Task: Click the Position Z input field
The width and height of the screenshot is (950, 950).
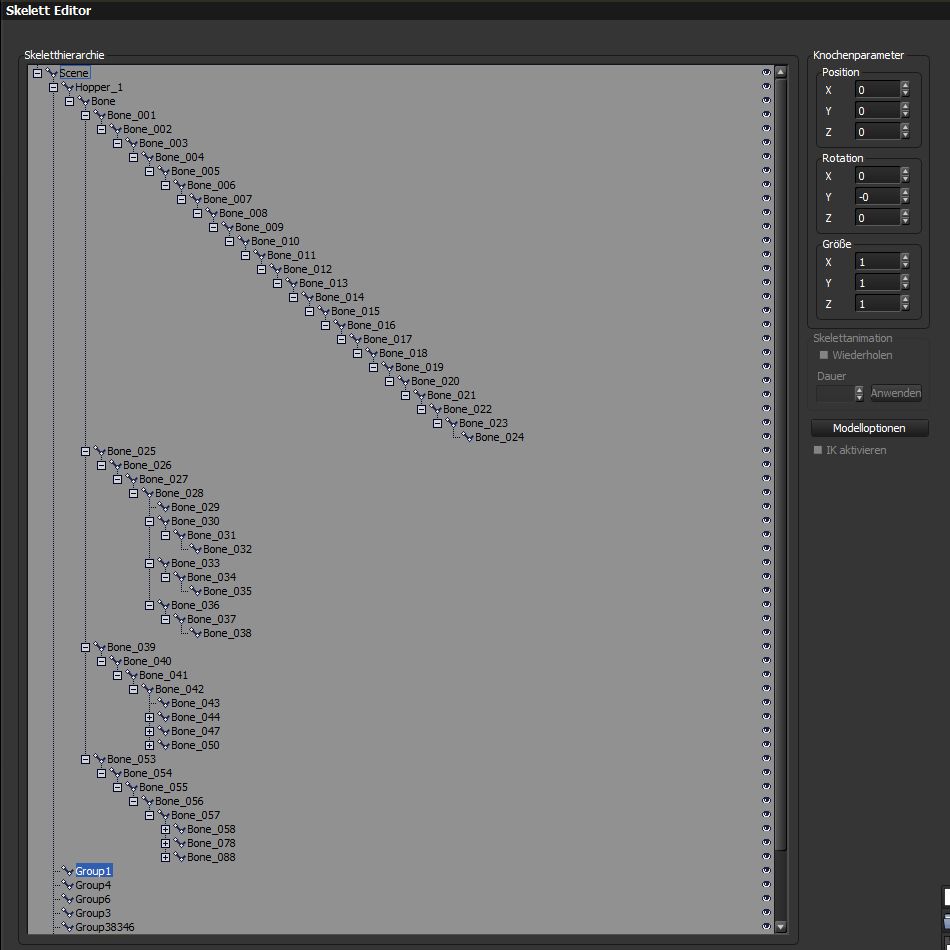Action: [x=877, y=132]
